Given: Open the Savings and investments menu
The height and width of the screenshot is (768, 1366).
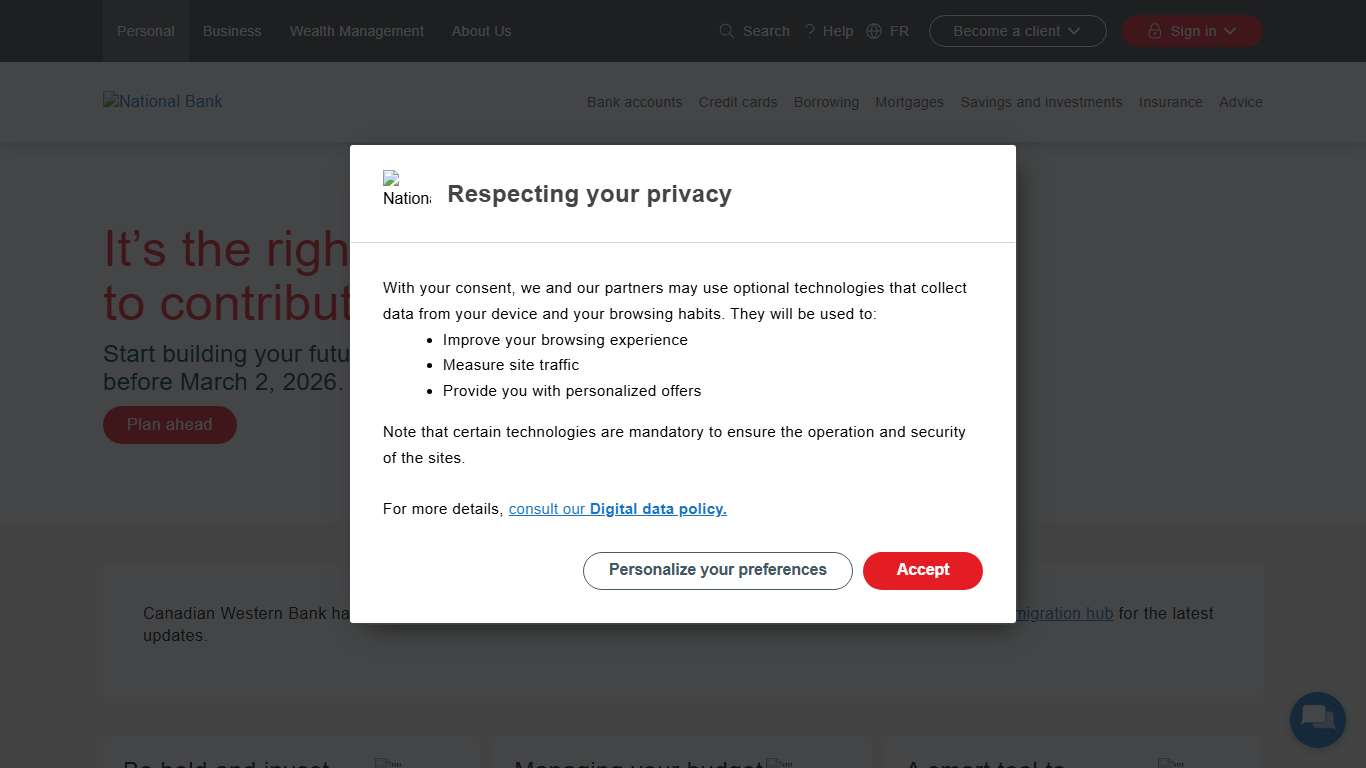Looking at the screenshot, I should pos(1041,102).
